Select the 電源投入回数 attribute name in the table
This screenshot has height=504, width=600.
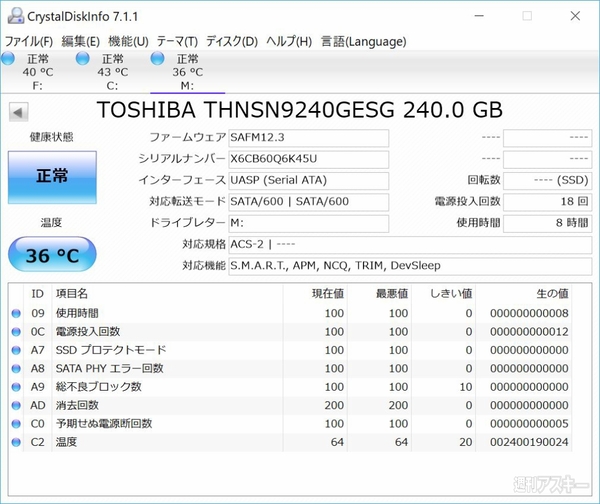click(88, 332)
